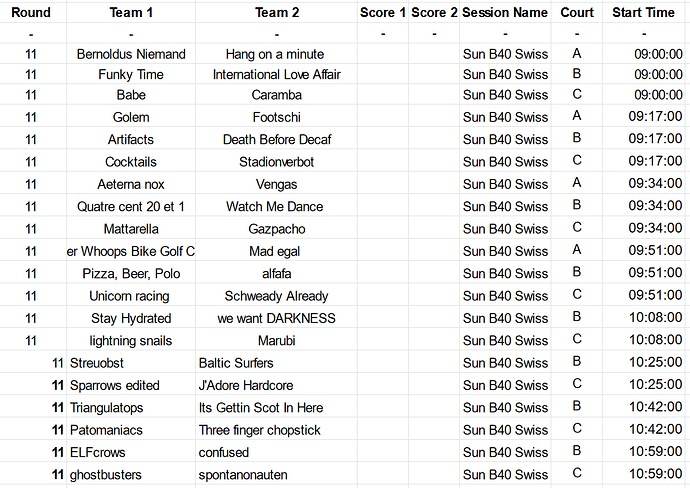This screenshot has height=488, width=690.
Task: Select the Death Before Decaf cell
Action: pos(276,139)
